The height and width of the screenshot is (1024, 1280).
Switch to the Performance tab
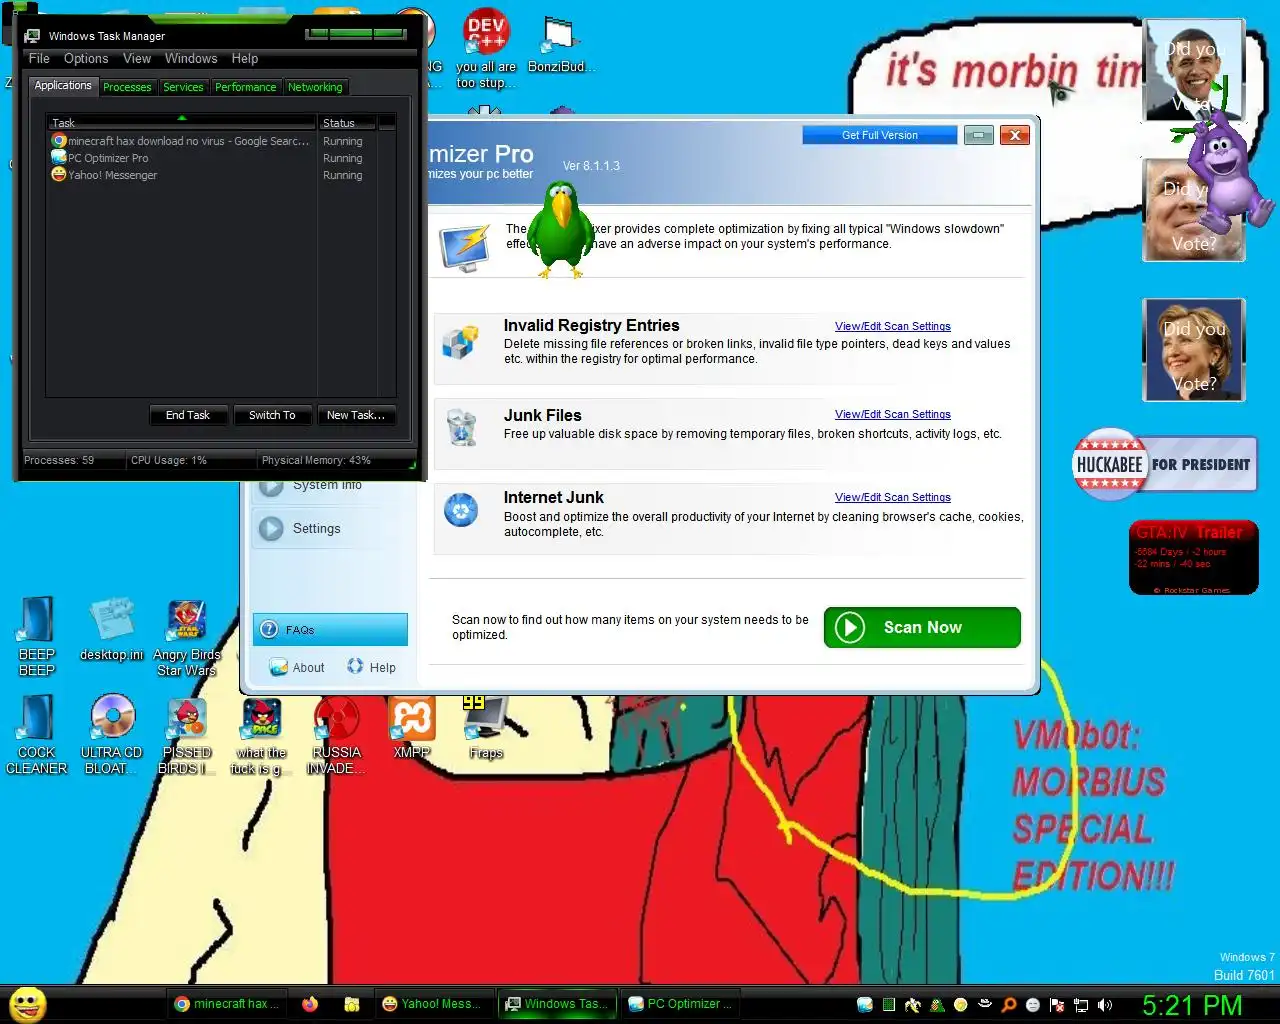245,87
